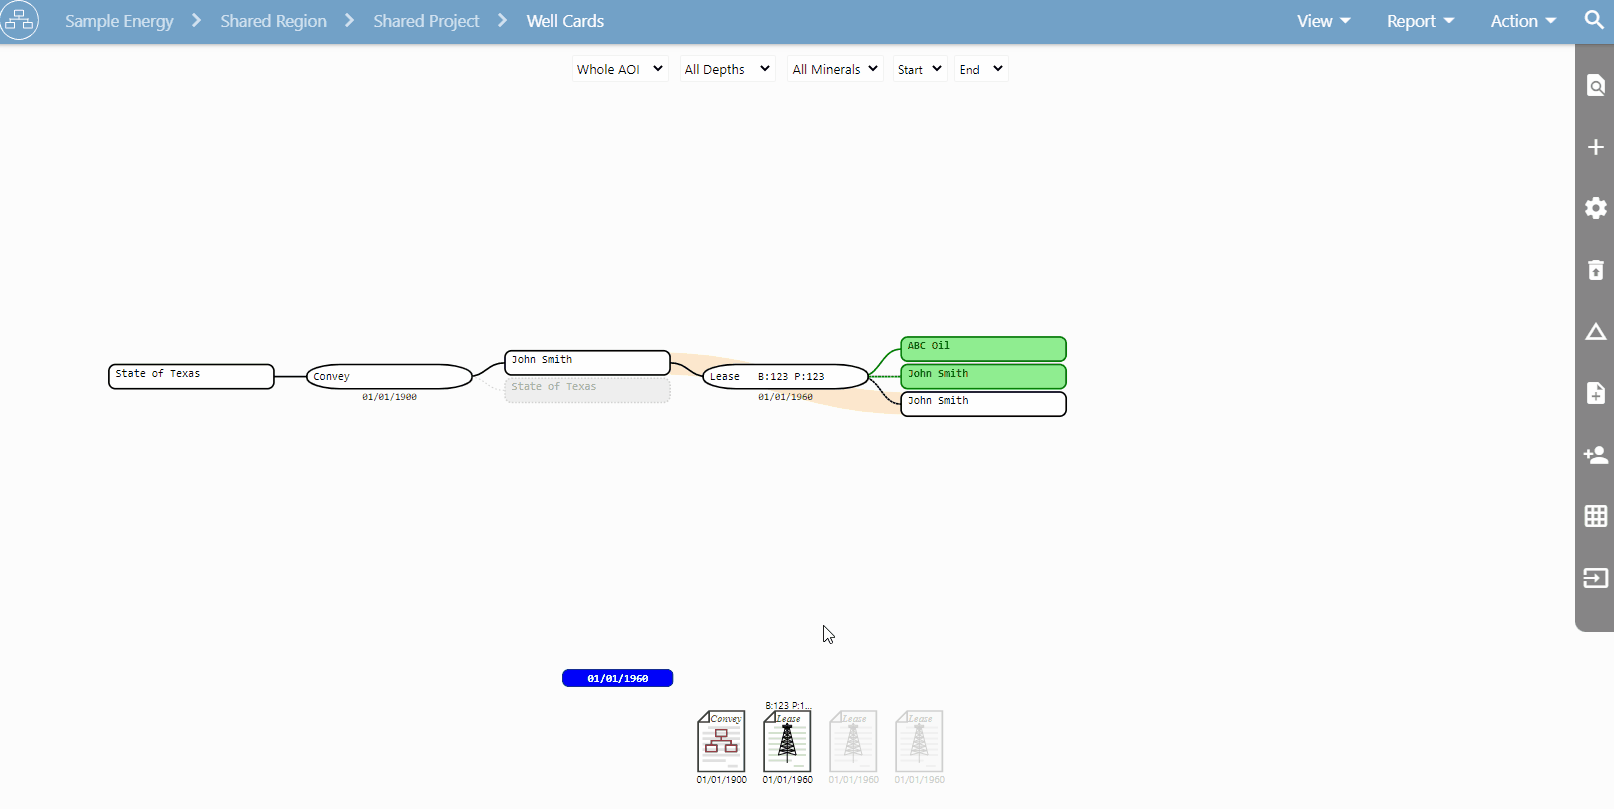The height and width of the screenshot is (809, 1614).
Task: Click the blue 01/01/1960 date marker
Action: click(617, 678)
